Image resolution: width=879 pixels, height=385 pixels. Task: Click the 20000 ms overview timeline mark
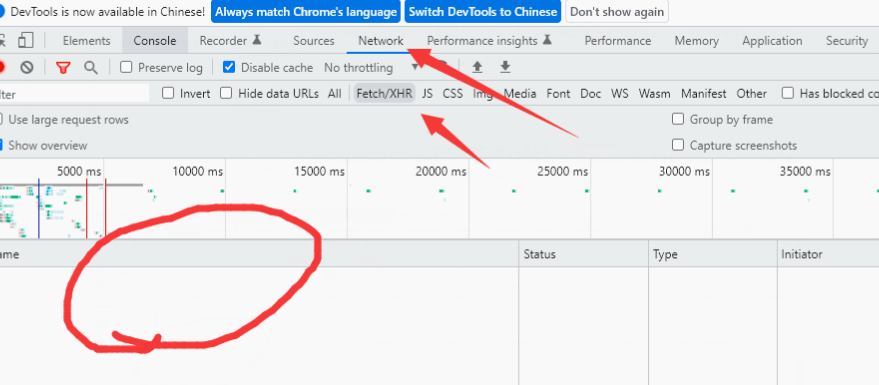[x=441, y=171]
